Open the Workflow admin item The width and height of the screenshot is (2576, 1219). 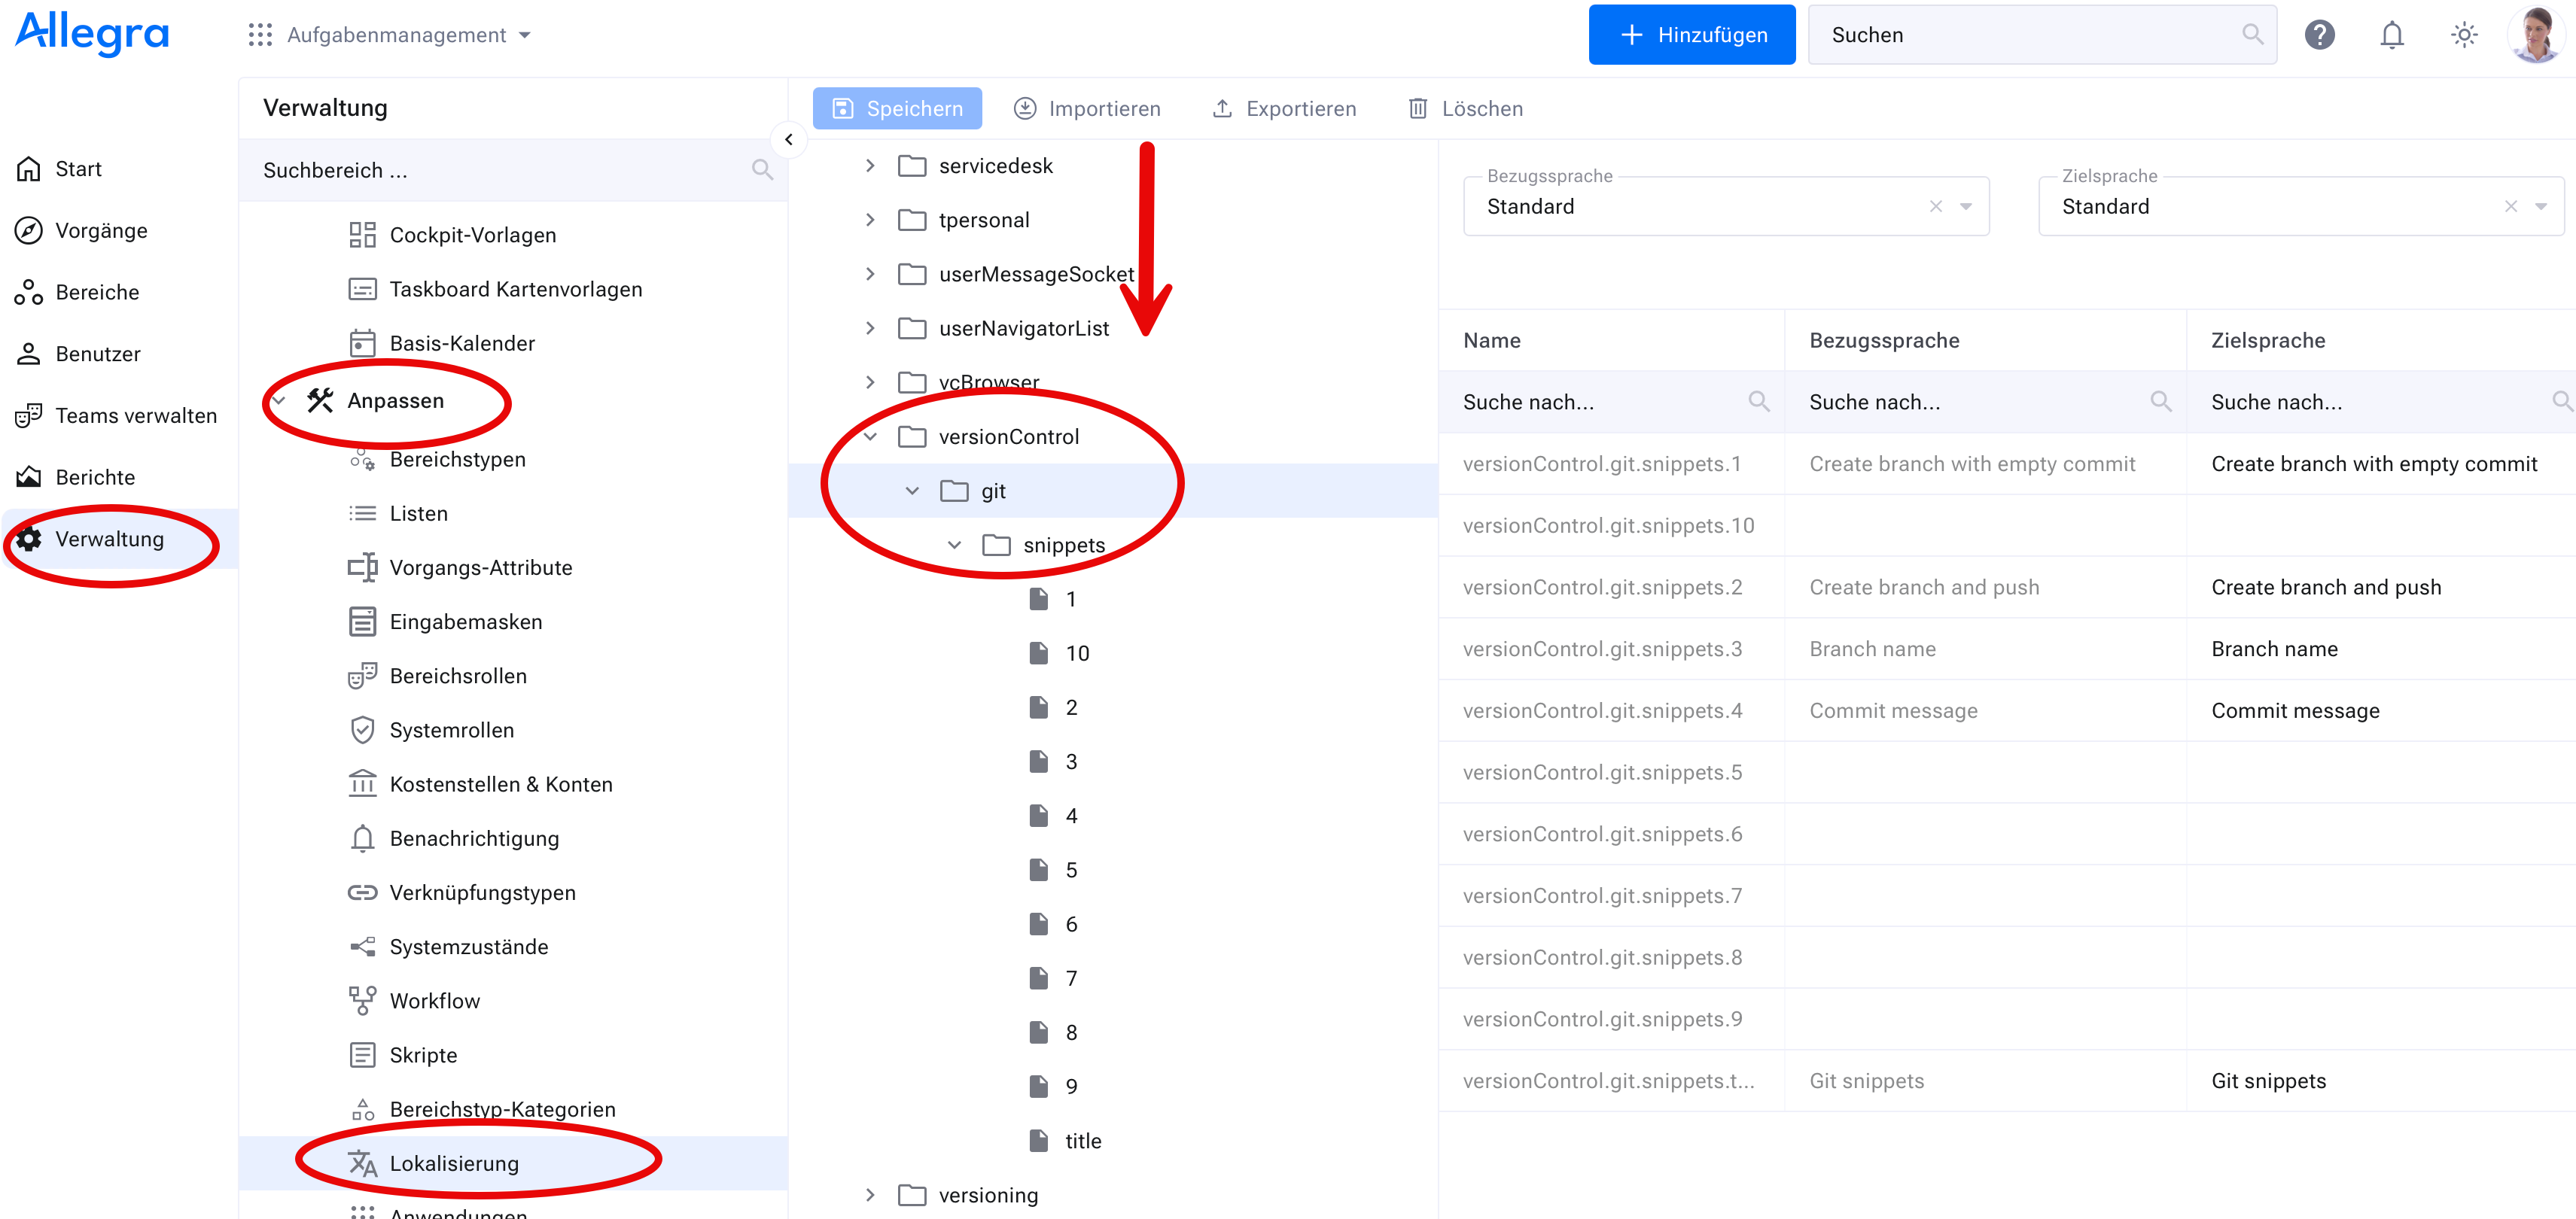(x=434, y=1001)
